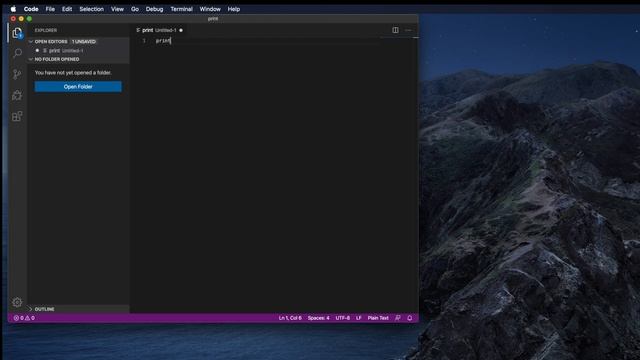This screenshot has width=640, height=360.
Task: Click the errors and warnings status indicator
Action: (24, 318)
